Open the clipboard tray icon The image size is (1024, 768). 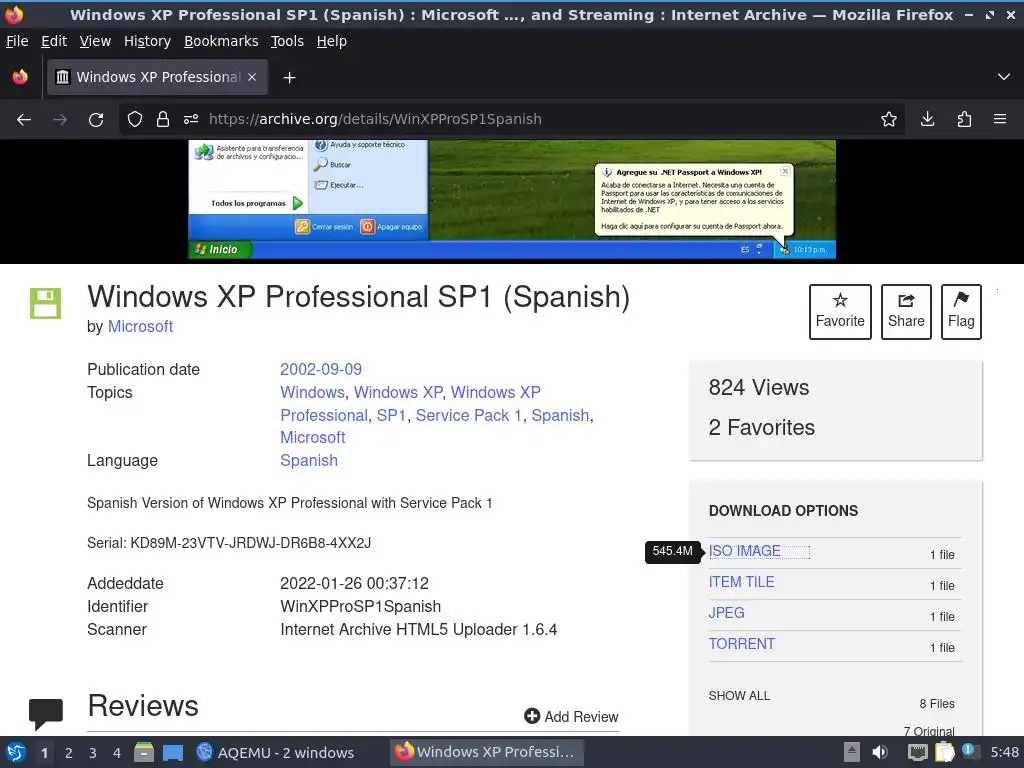[x=944, y=752]
